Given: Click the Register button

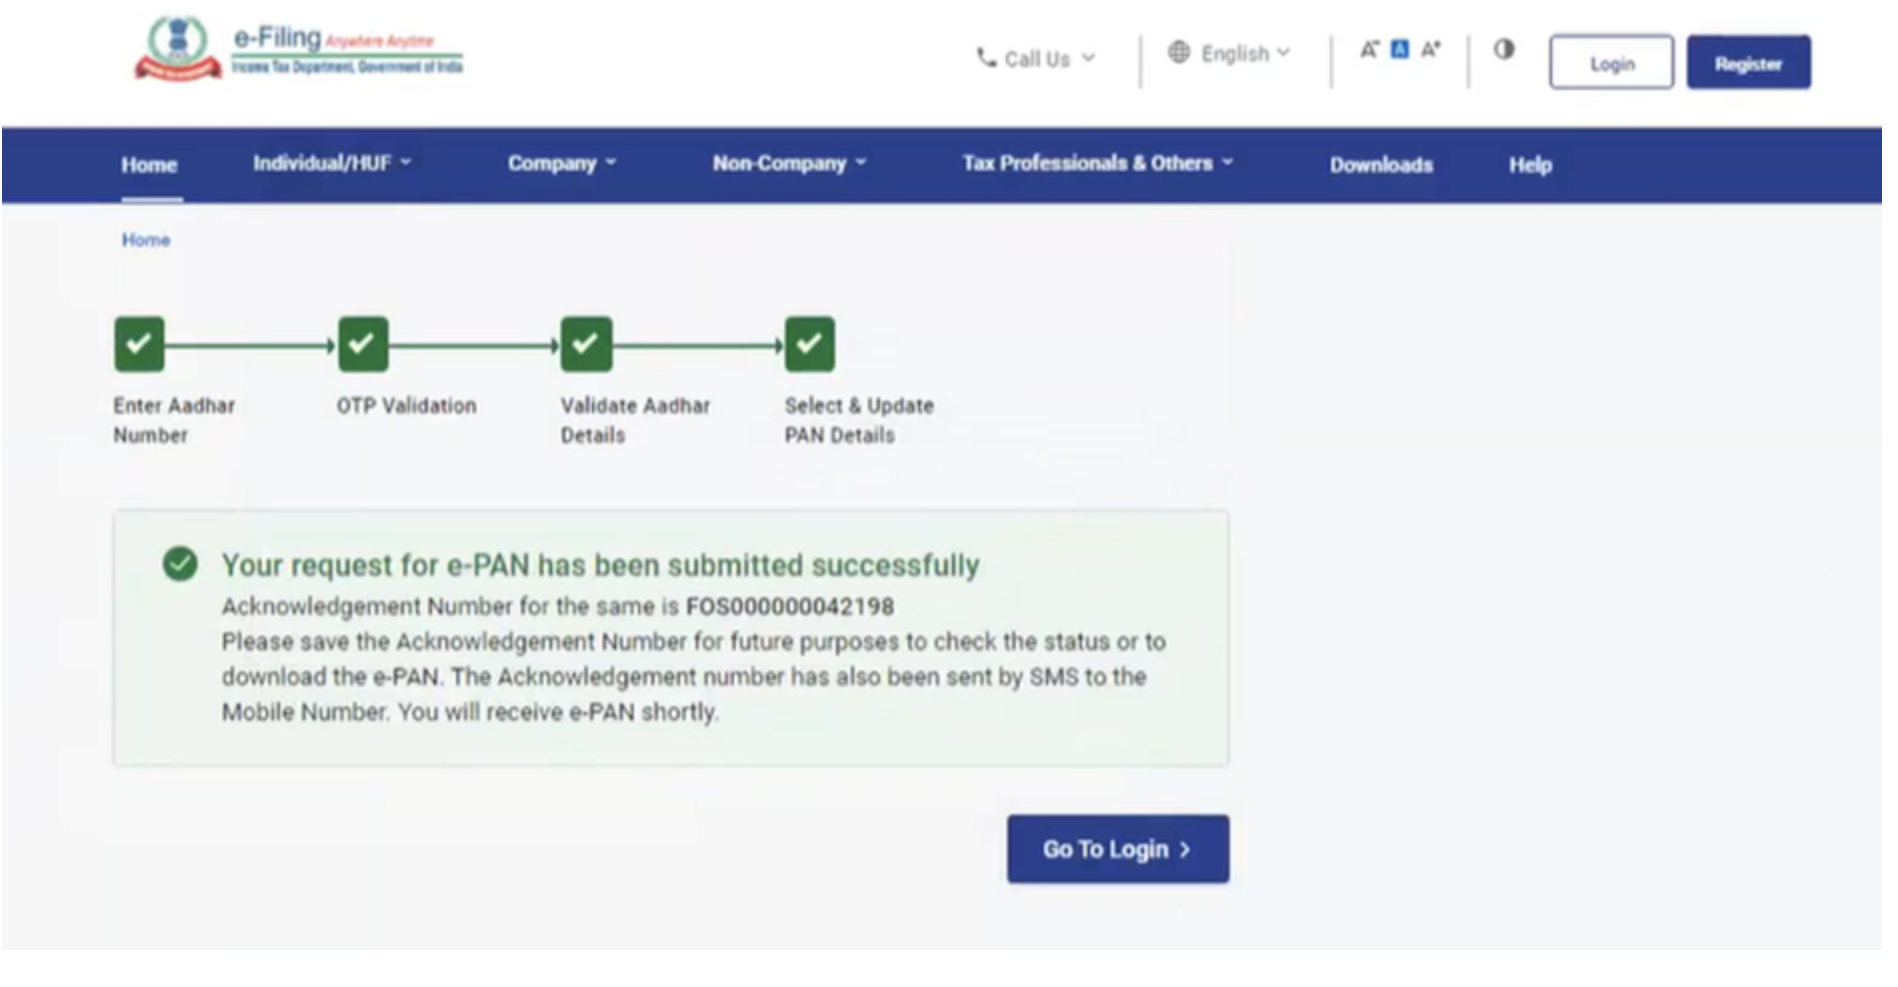Looking at the screenshot, I should [x=1748, y=63].
